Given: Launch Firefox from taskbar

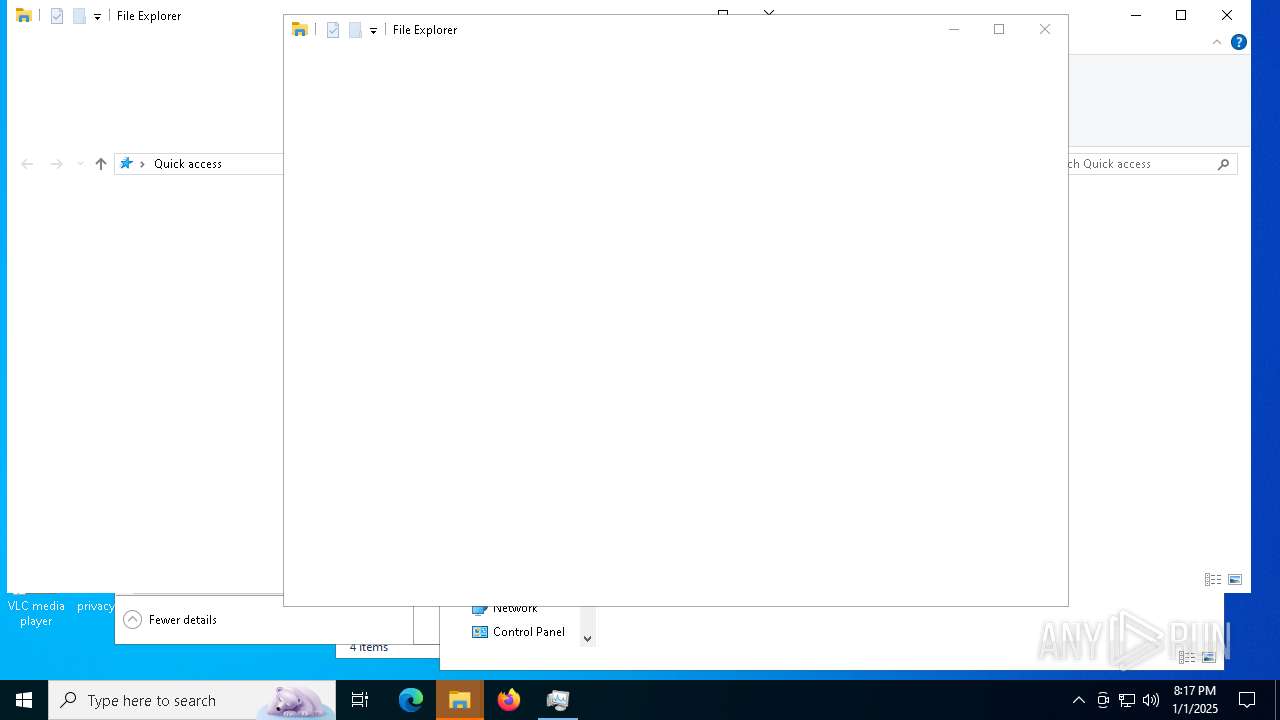Looking at the screenshot, I should 509,700.
